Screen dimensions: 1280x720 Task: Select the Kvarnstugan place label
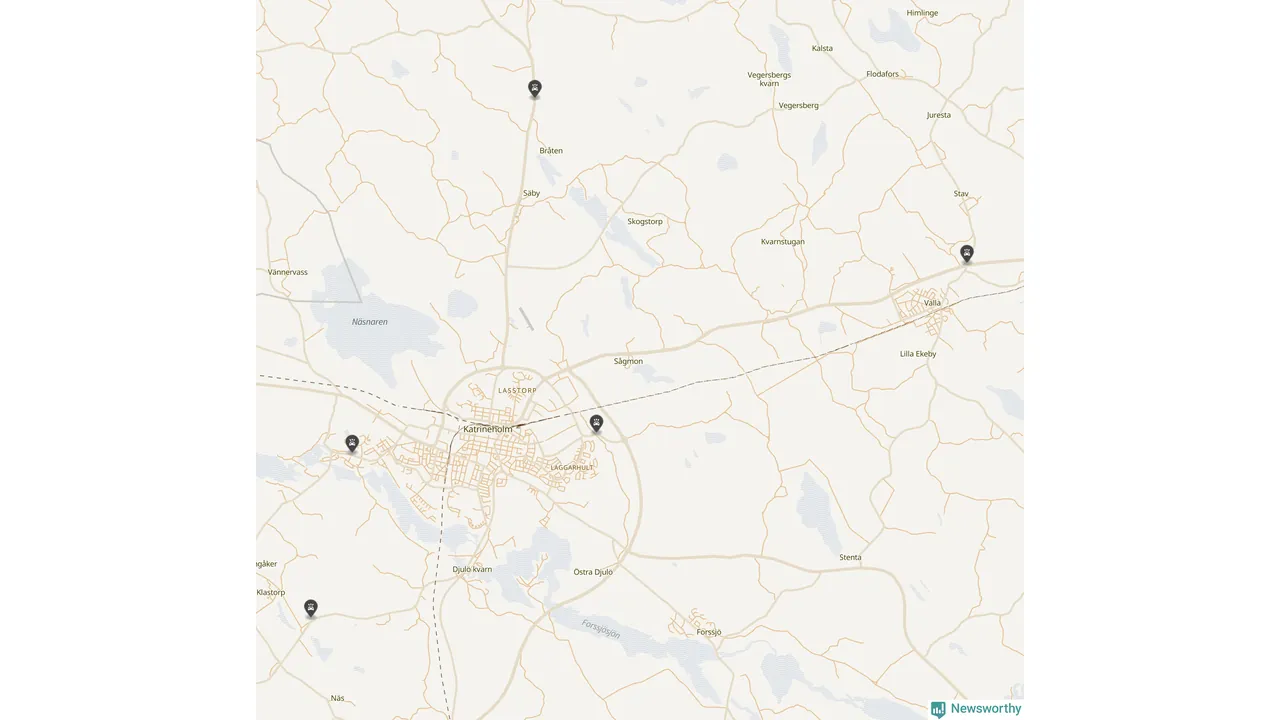(x=782, y=242)
